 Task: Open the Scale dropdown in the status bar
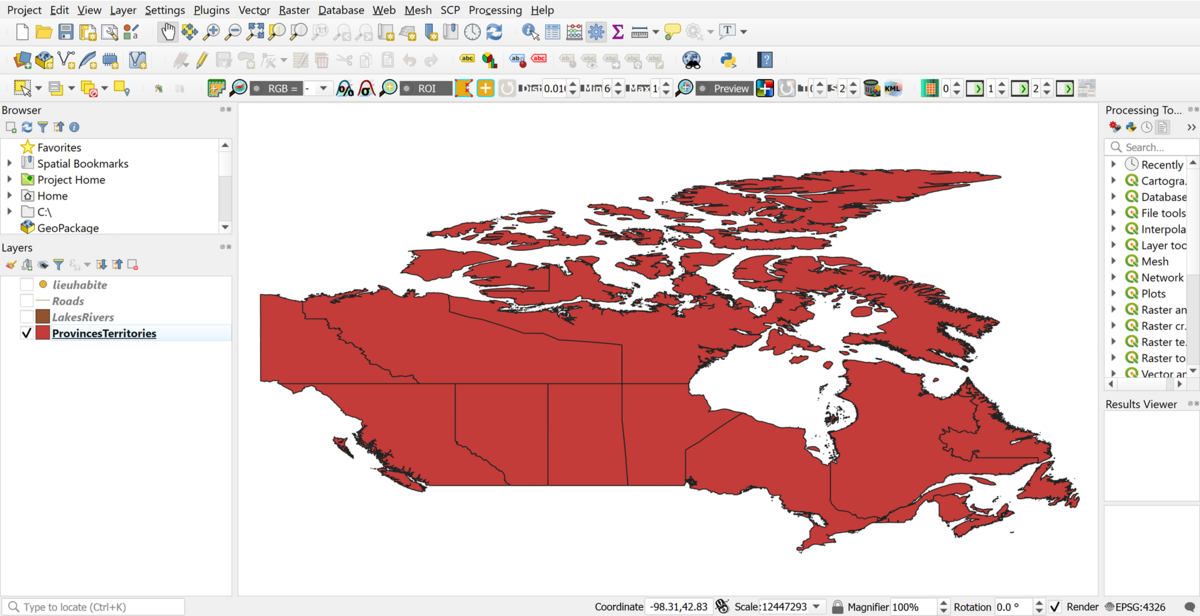(815, 606)
